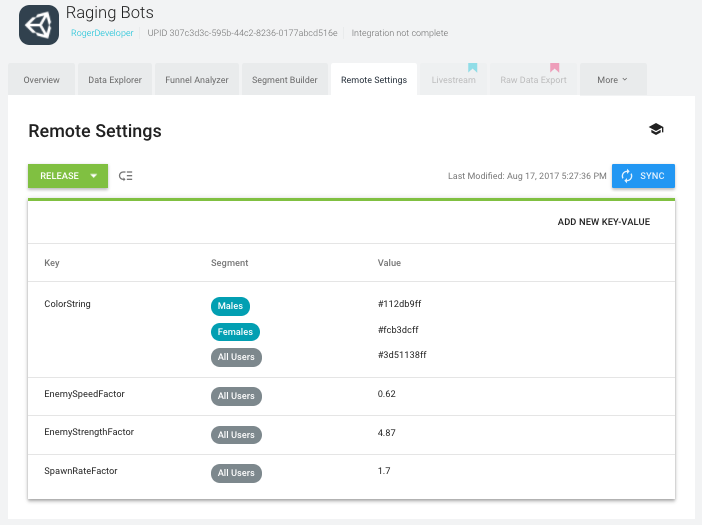Open the Data Explorer tab
Image resolution: width=702 pixels, height=525 pixels.
[115, 80]
